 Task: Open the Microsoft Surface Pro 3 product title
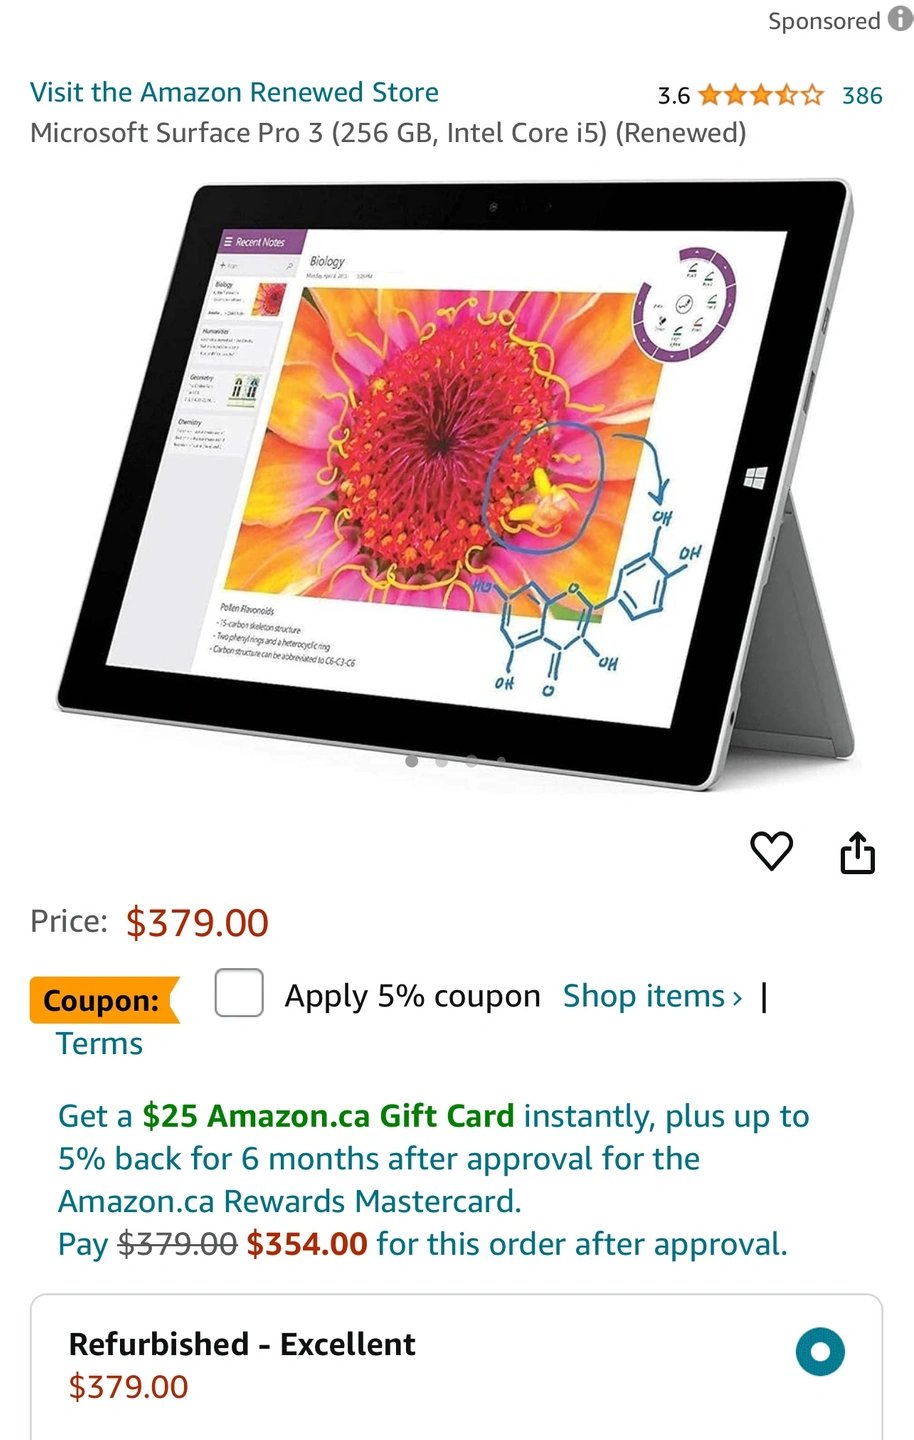pos(388,133)
